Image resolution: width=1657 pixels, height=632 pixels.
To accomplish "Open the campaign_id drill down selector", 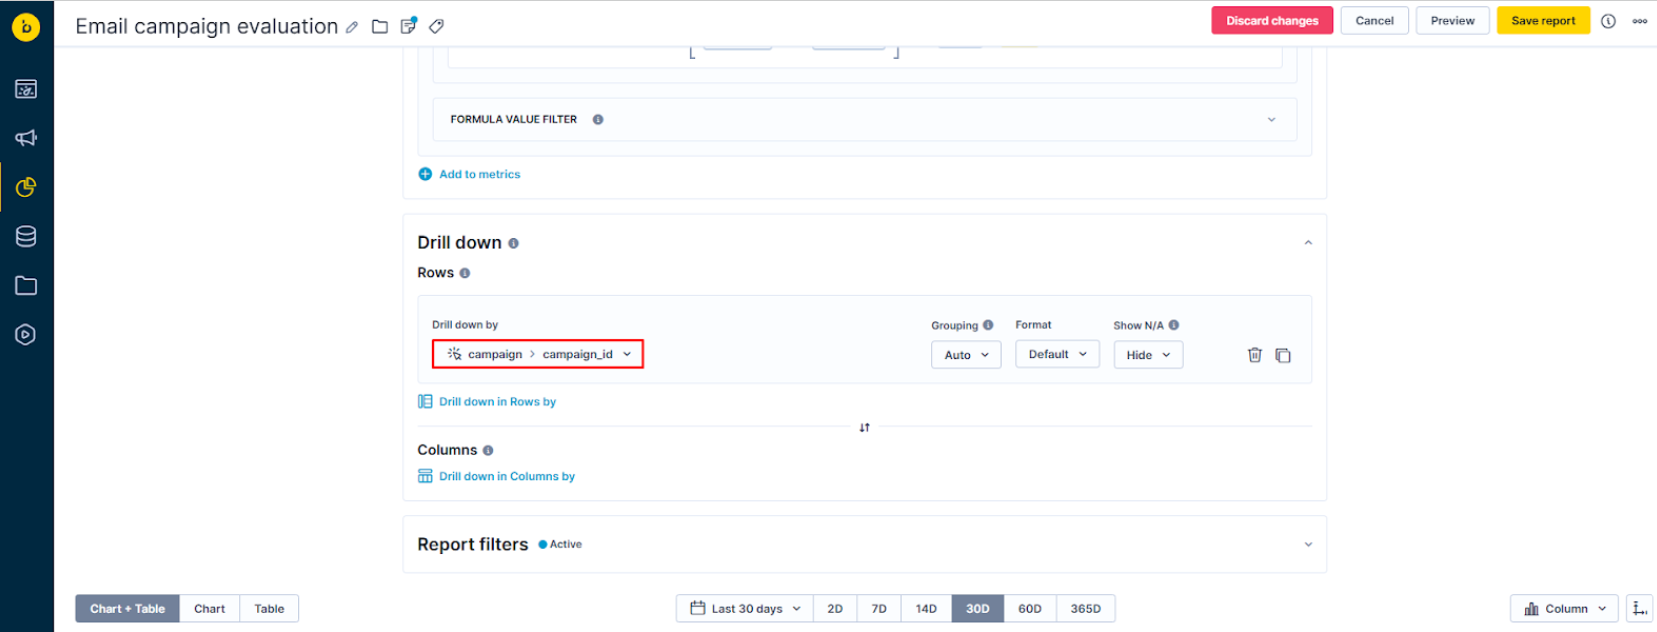I will (538, 354).
